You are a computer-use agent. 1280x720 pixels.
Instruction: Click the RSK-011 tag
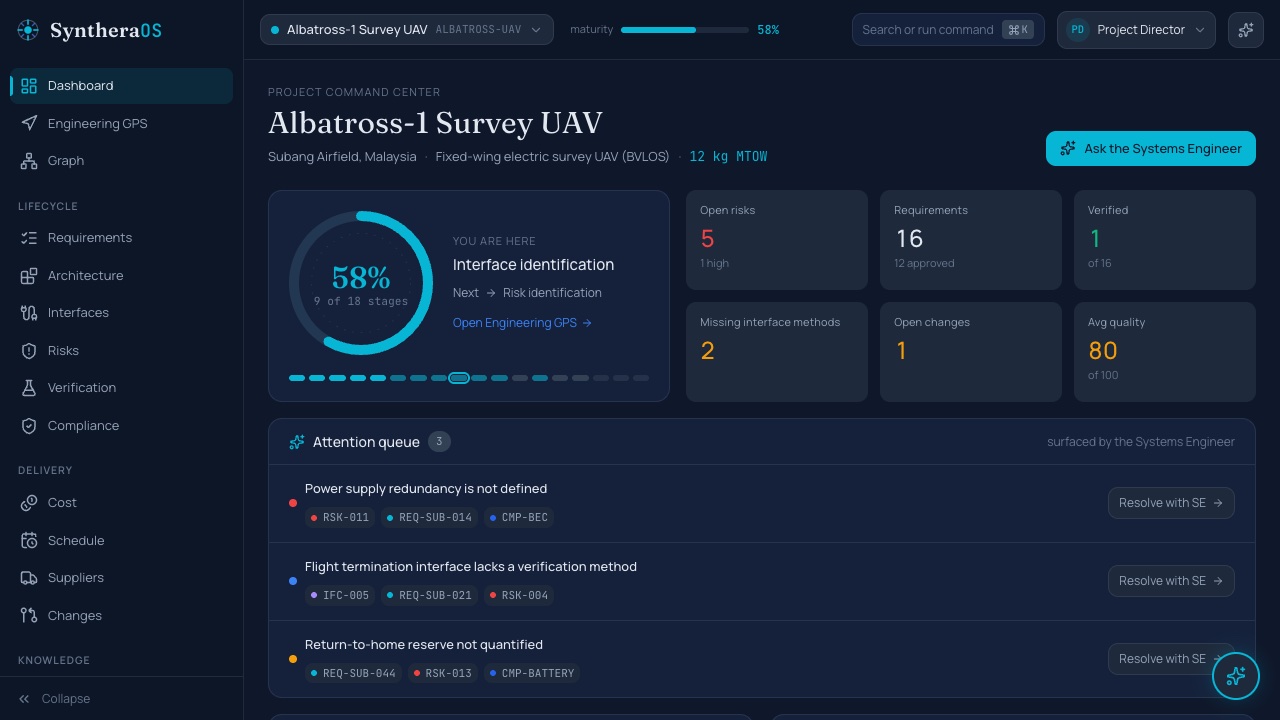pos(340,518)
